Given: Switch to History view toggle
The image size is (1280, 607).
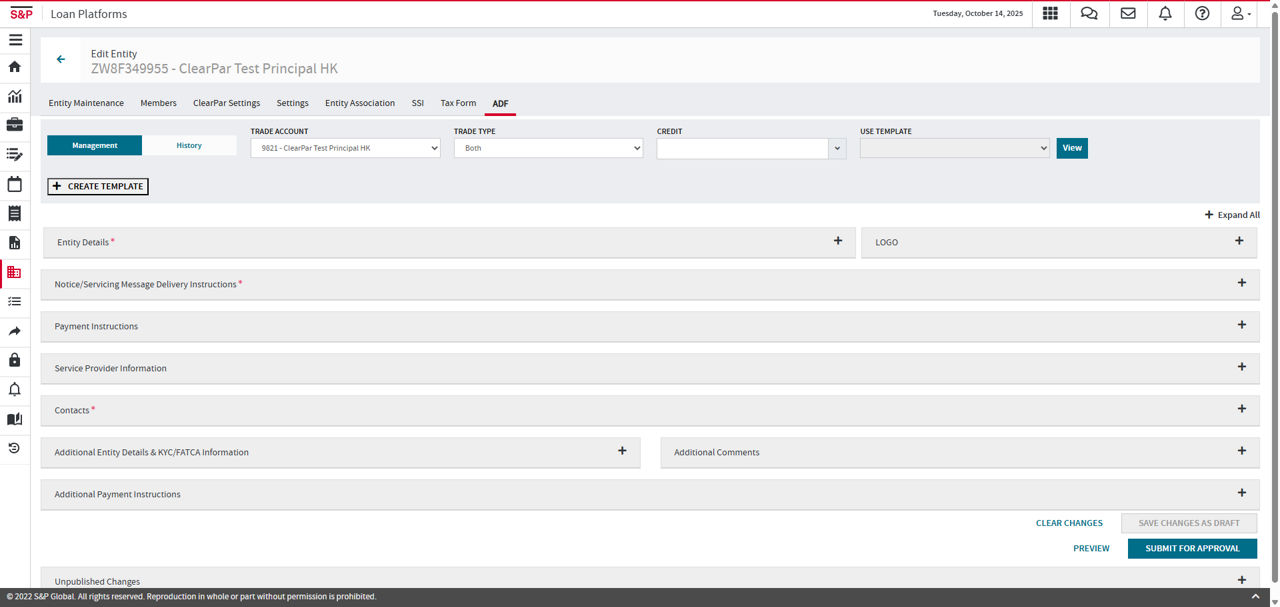Looking at the screenshot, I should pyautogui.click(x=189, y=146).
